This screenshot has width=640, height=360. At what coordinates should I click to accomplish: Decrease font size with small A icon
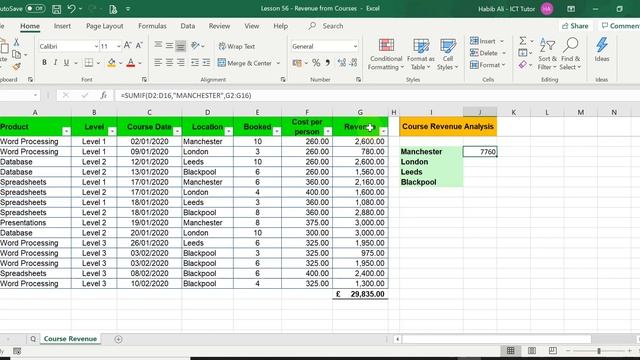click(139, 46)
